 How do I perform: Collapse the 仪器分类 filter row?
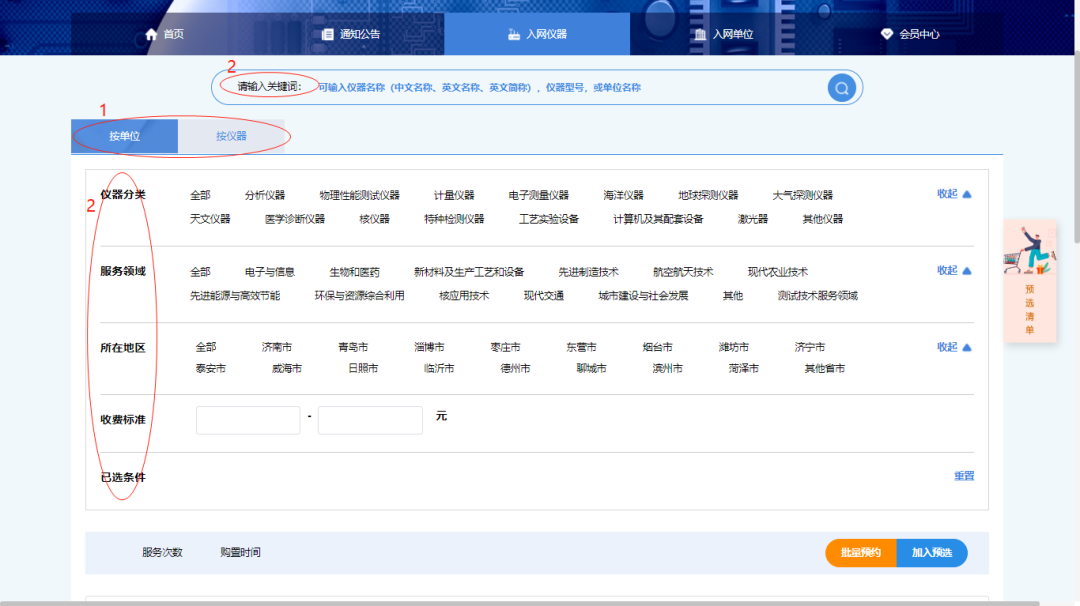[954, 194]
